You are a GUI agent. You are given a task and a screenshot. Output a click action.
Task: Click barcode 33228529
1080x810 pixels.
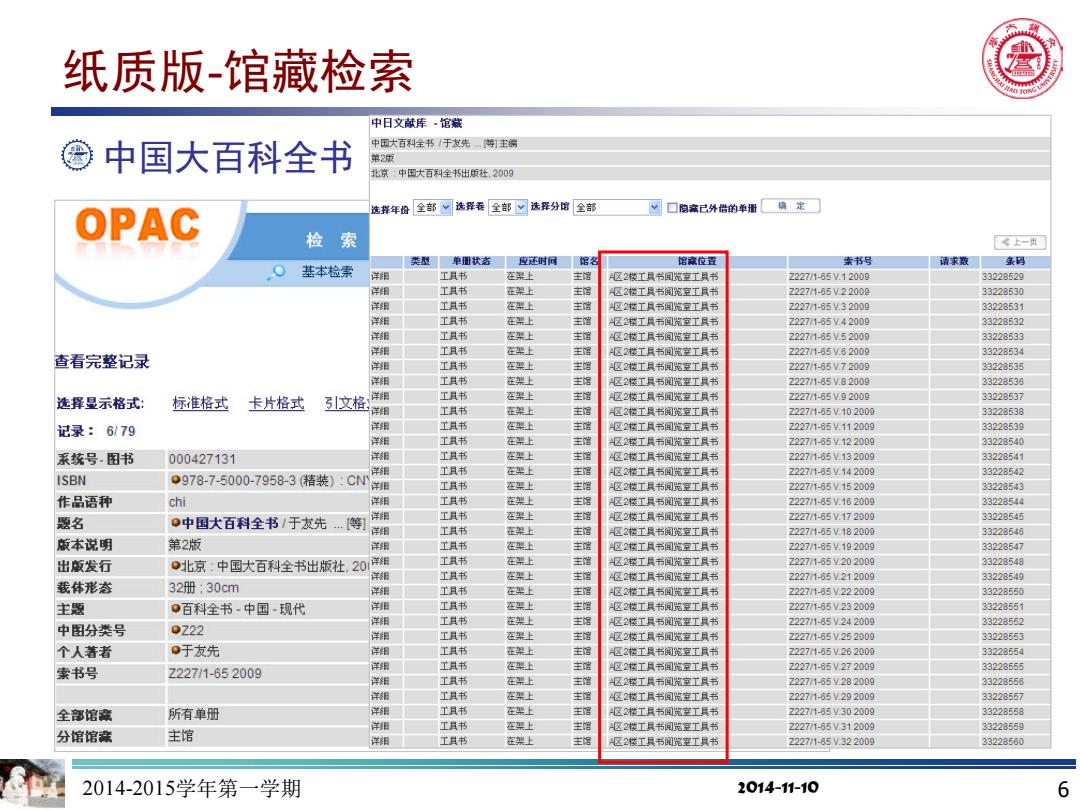(x=1003, y=276)
